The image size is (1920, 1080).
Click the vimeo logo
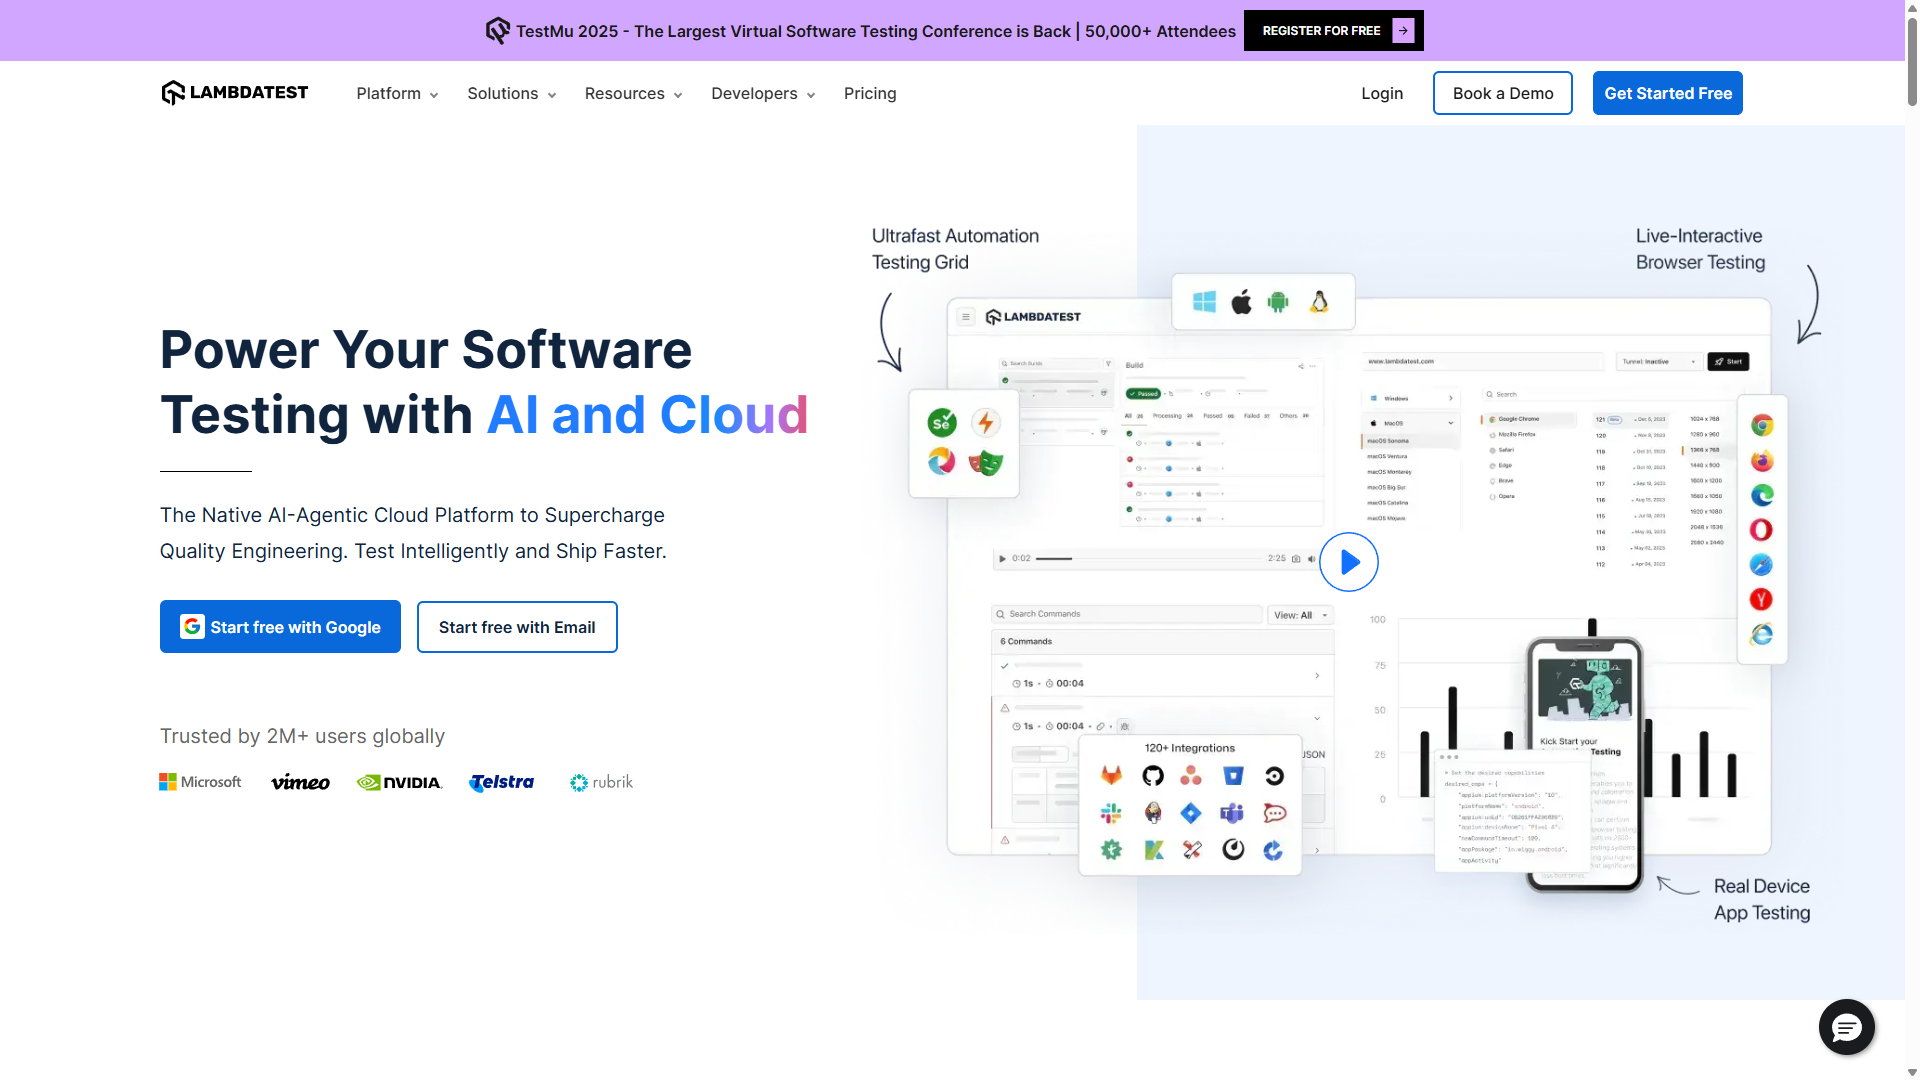pyautogui.click(x=300, y=782)
